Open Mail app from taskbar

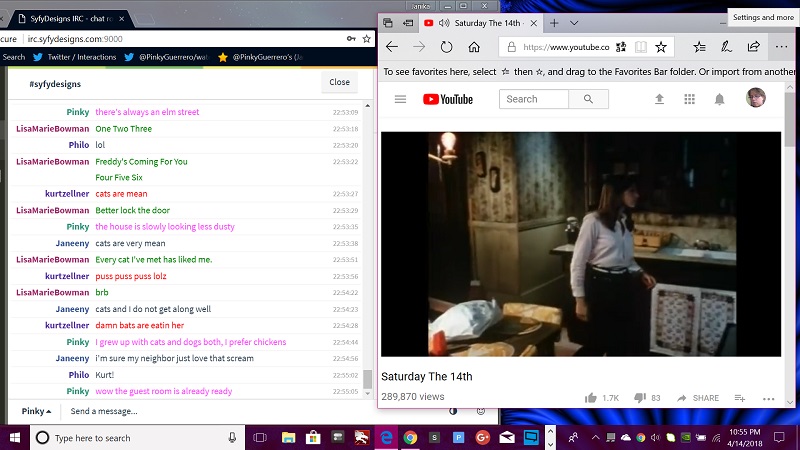pos(507,438)
